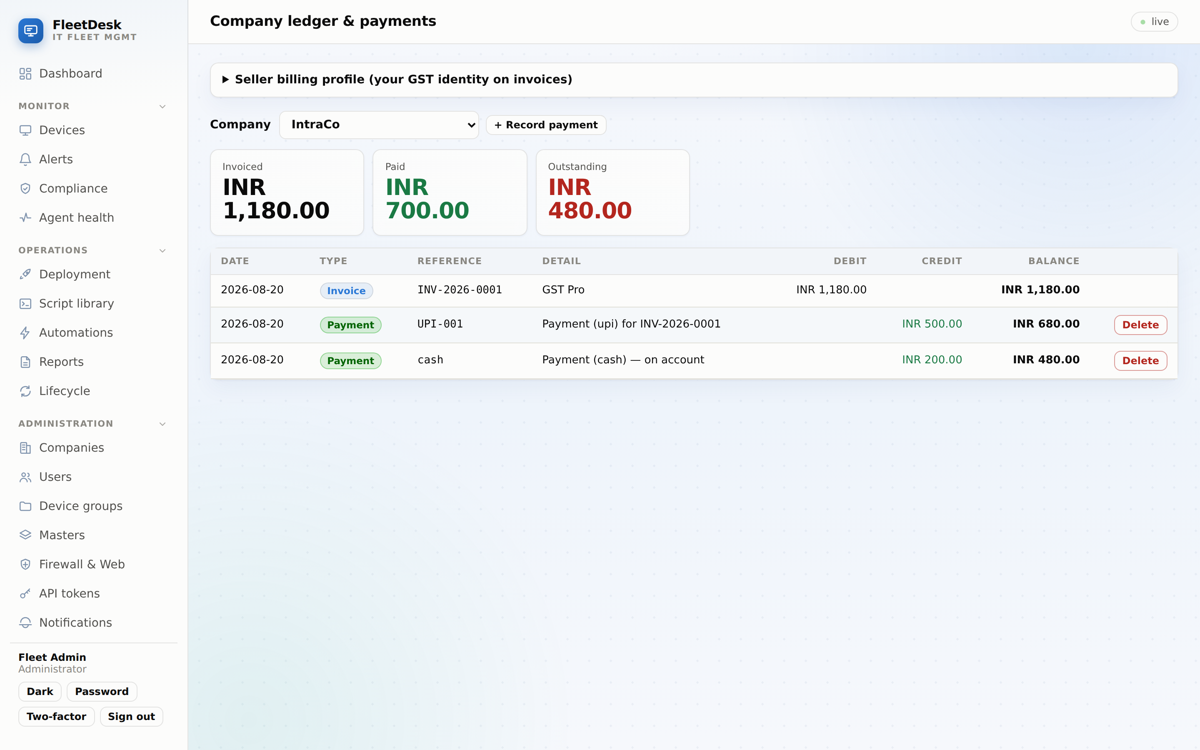The width and height of the screenshot is (1200, 750).
Task: Click the GST Pro detail cell
Action: pyautogui.click(x=563, y=290)
